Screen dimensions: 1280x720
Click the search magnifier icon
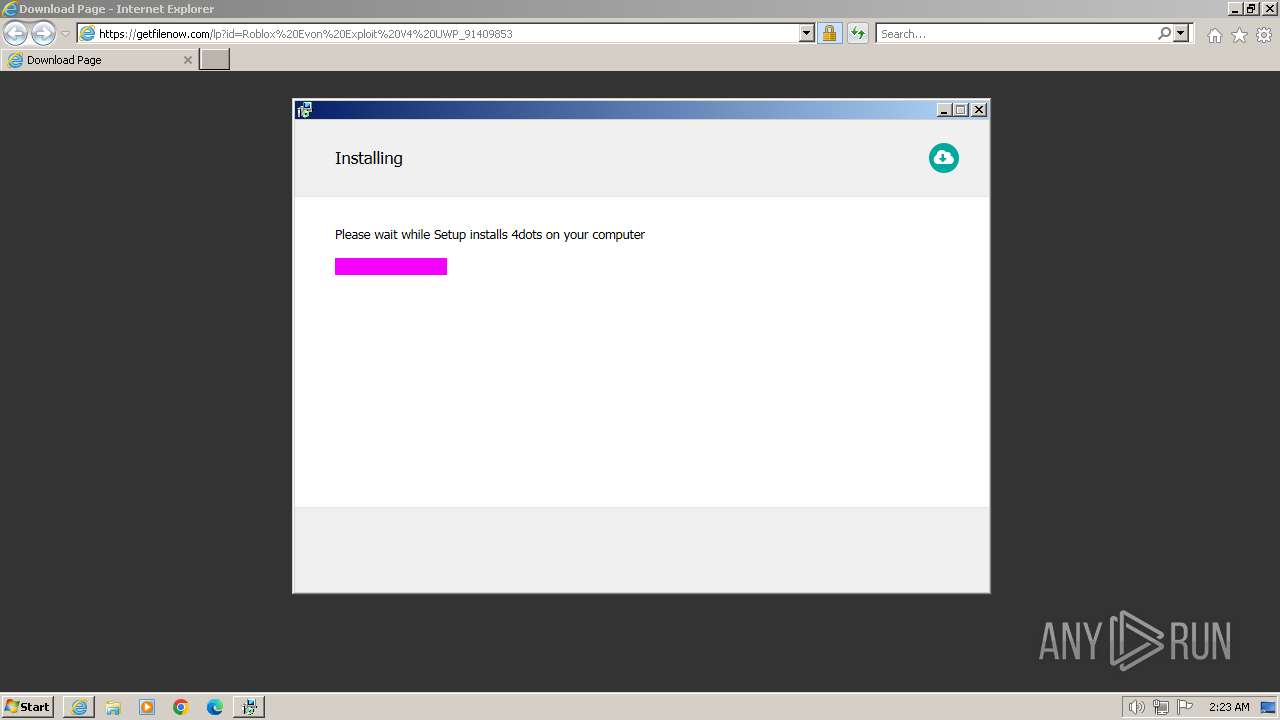[1164, 33]
